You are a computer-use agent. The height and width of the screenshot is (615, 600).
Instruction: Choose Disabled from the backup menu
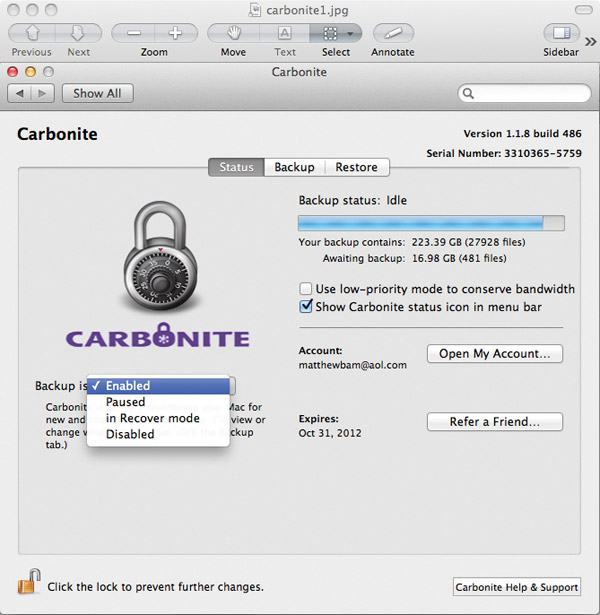pyautogui.click(x=158, y=434)
